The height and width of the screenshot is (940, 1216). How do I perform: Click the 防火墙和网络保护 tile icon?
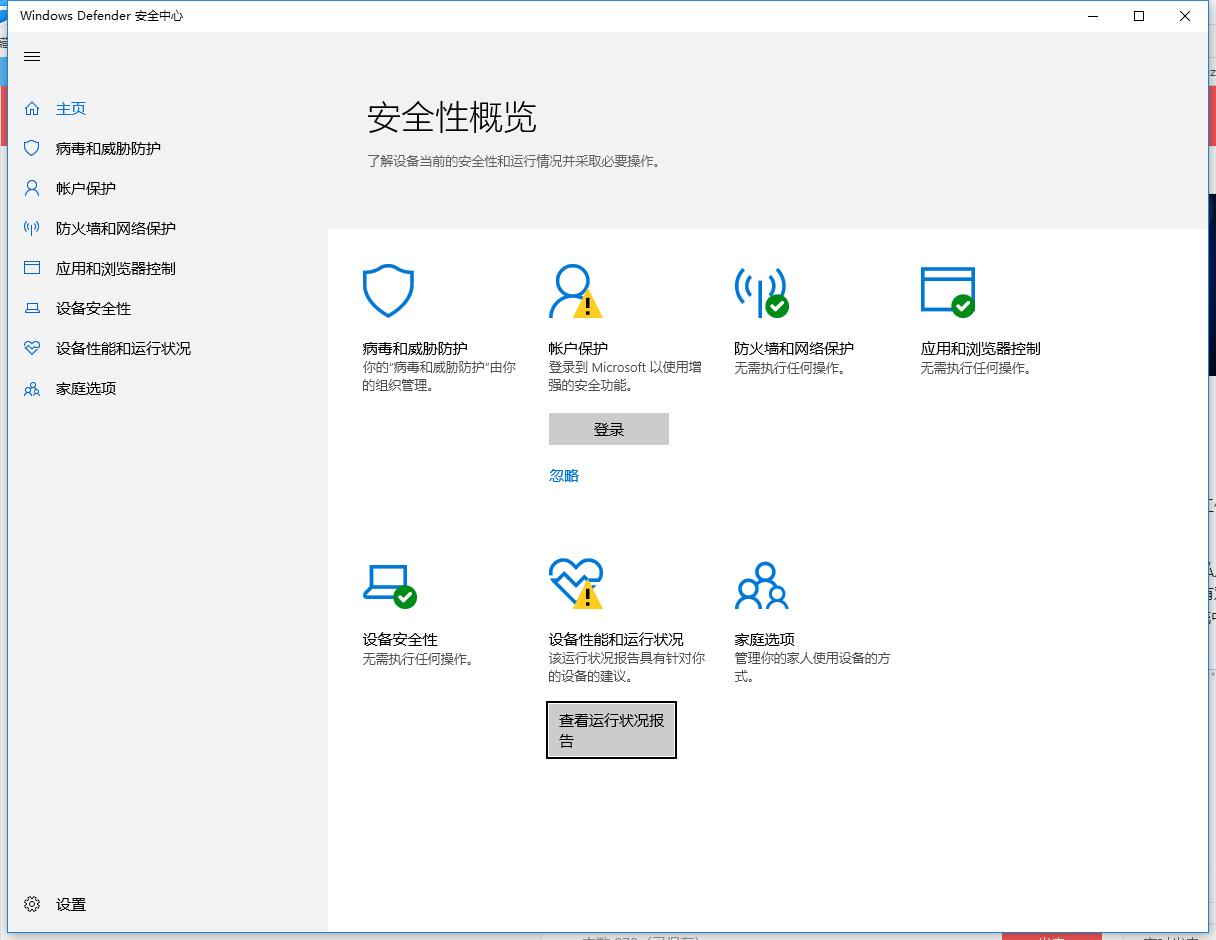click(762, 291)
